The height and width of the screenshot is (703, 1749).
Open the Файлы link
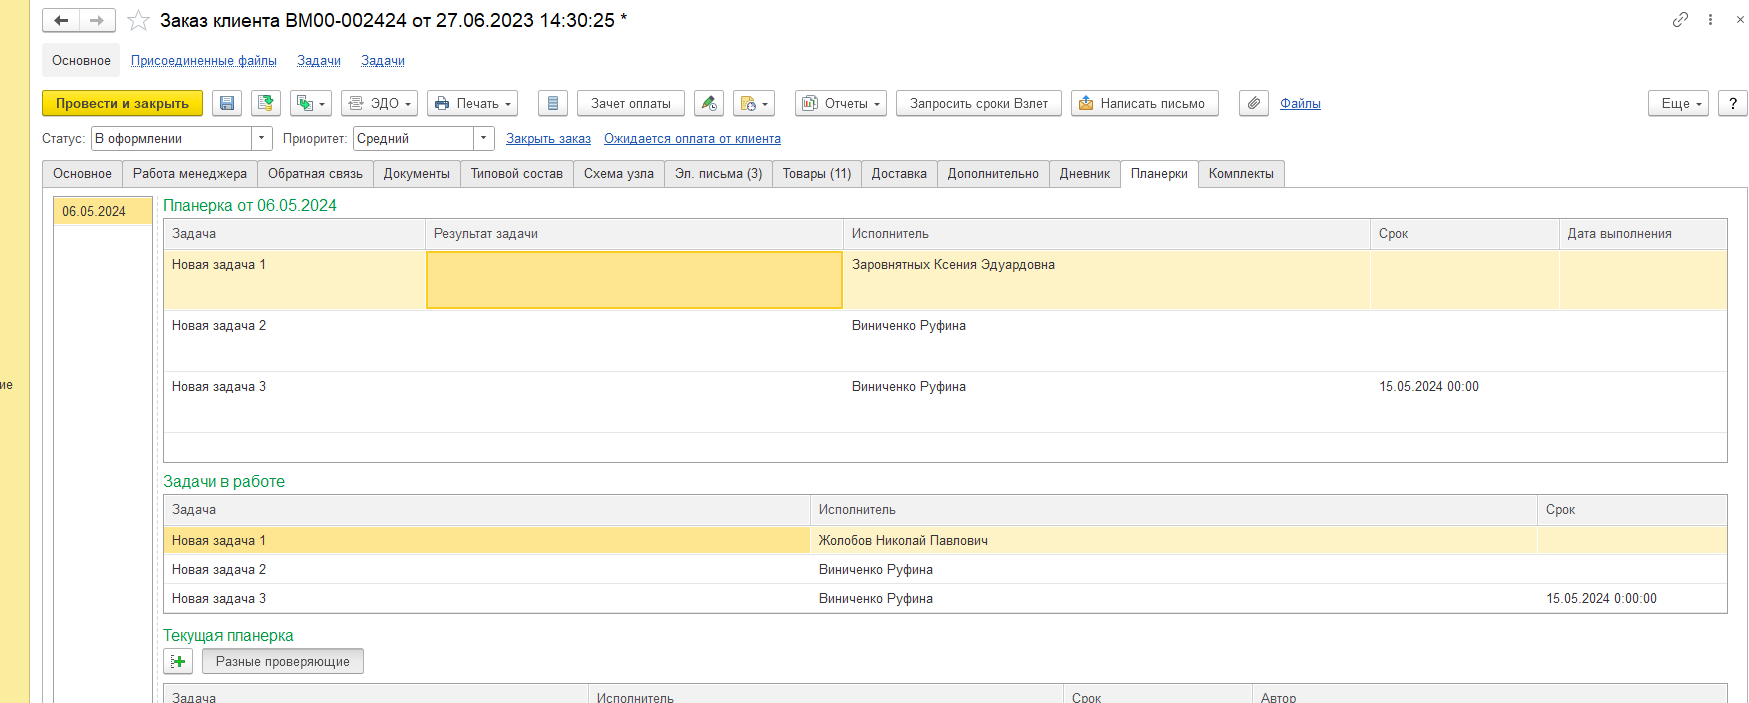click(1300, 103)
